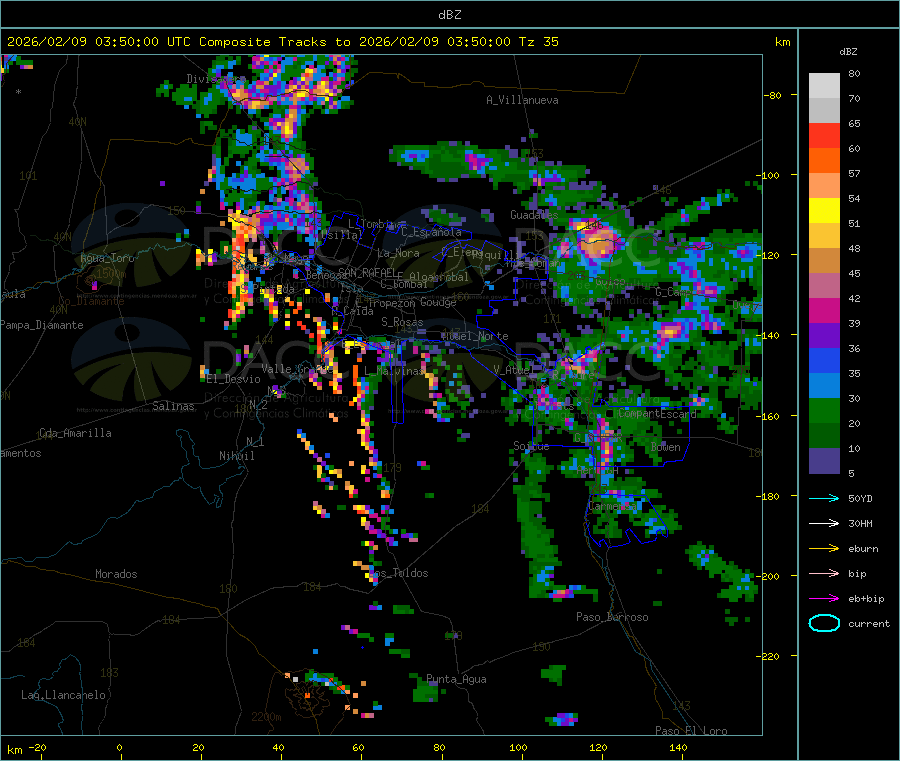
Task: Click the 'Pampa_Diamante' map label
Action: click(x=42, y=325)
